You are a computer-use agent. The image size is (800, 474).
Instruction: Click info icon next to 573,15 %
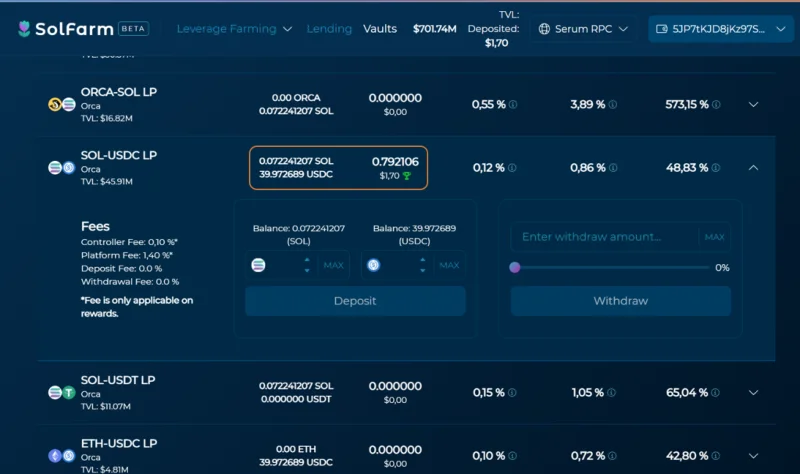716,105
